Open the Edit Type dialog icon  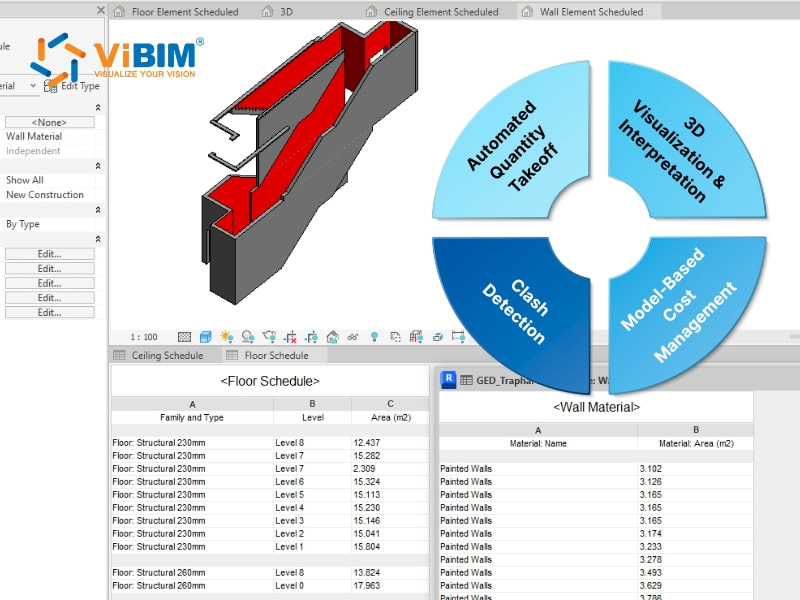click(x=49, y=87)
